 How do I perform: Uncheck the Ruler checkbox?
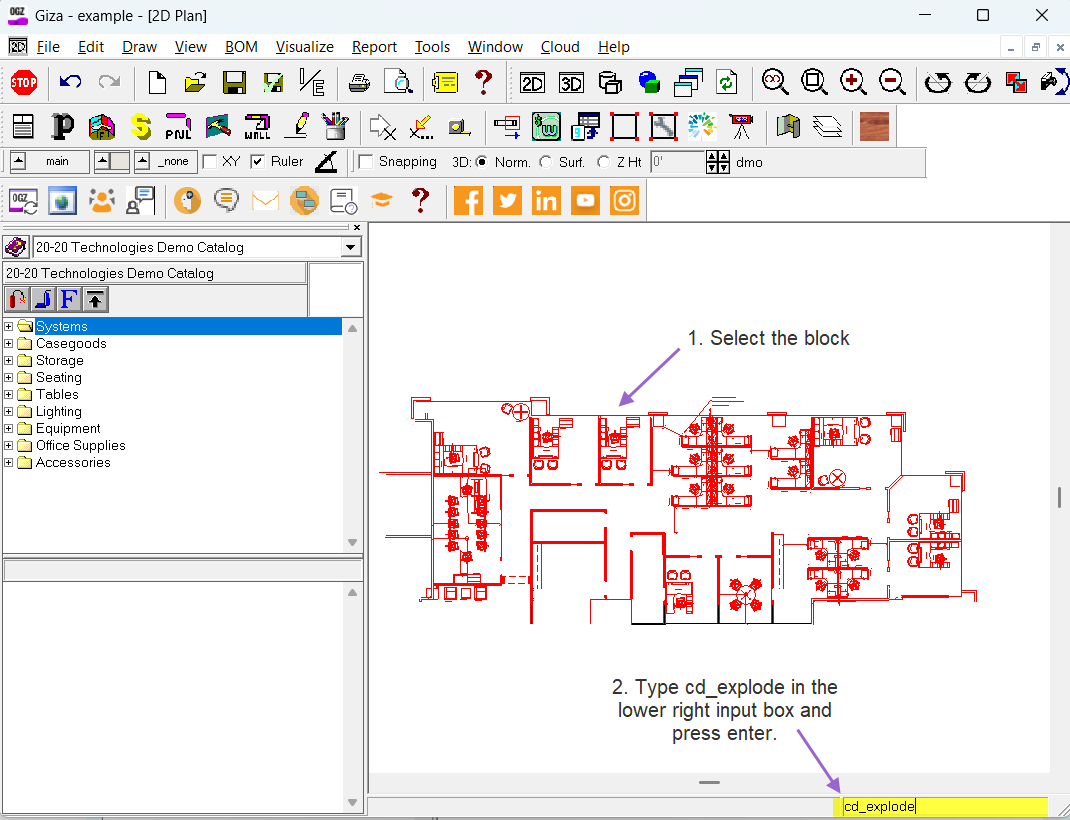[257, 162]
